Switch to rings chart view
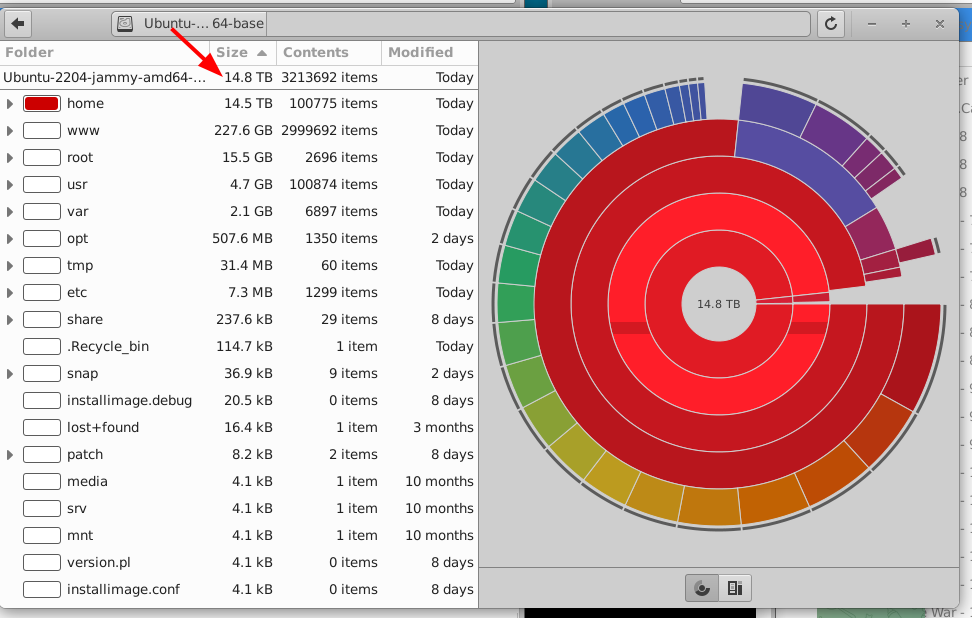This screenshot has height=618, width=972. point(701,588)
